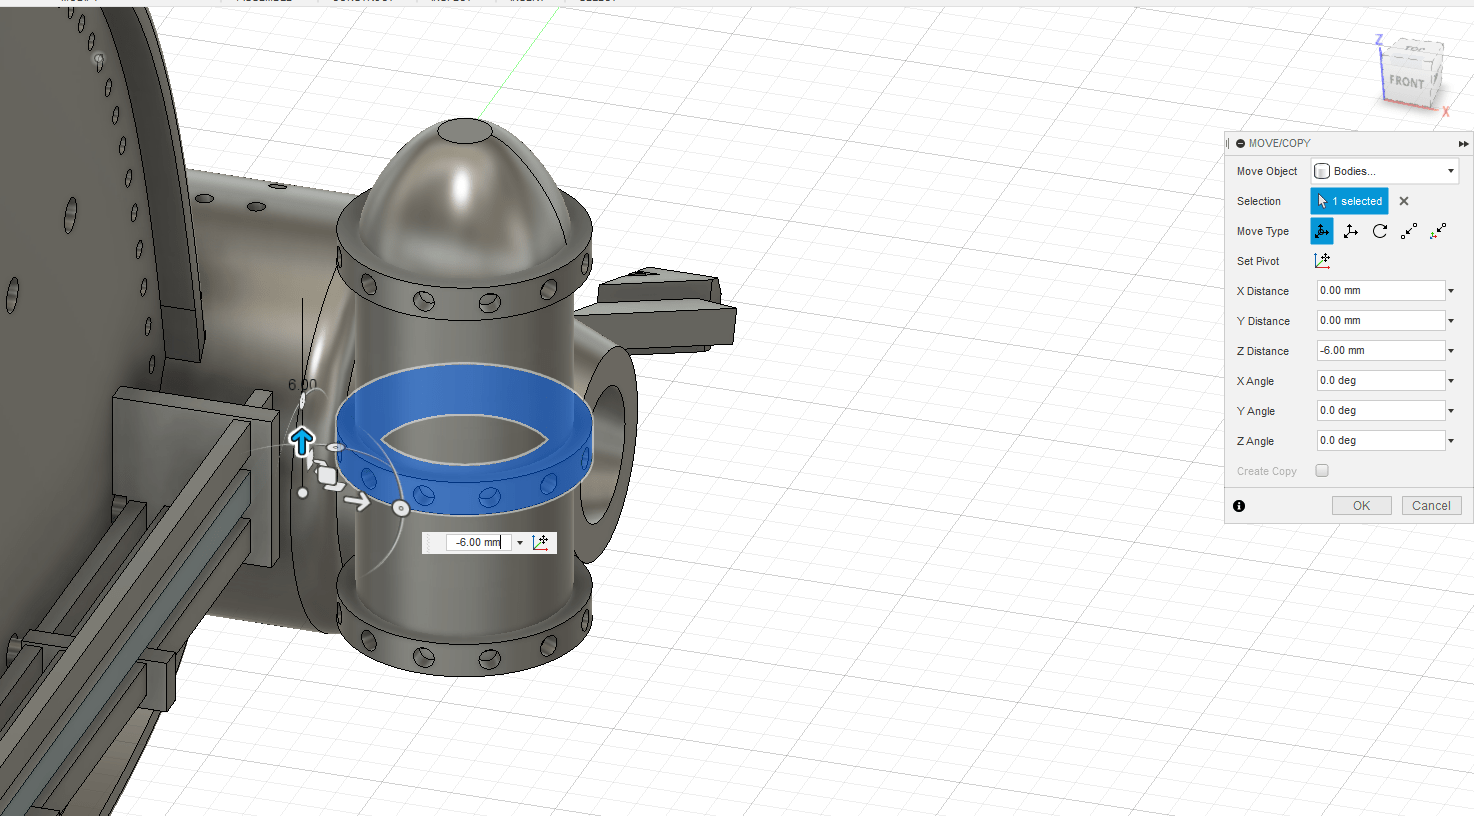Expand the Y Distance dropdown arrow
This screenshot has height=816, width=1474.
(x=1451, y=321)
